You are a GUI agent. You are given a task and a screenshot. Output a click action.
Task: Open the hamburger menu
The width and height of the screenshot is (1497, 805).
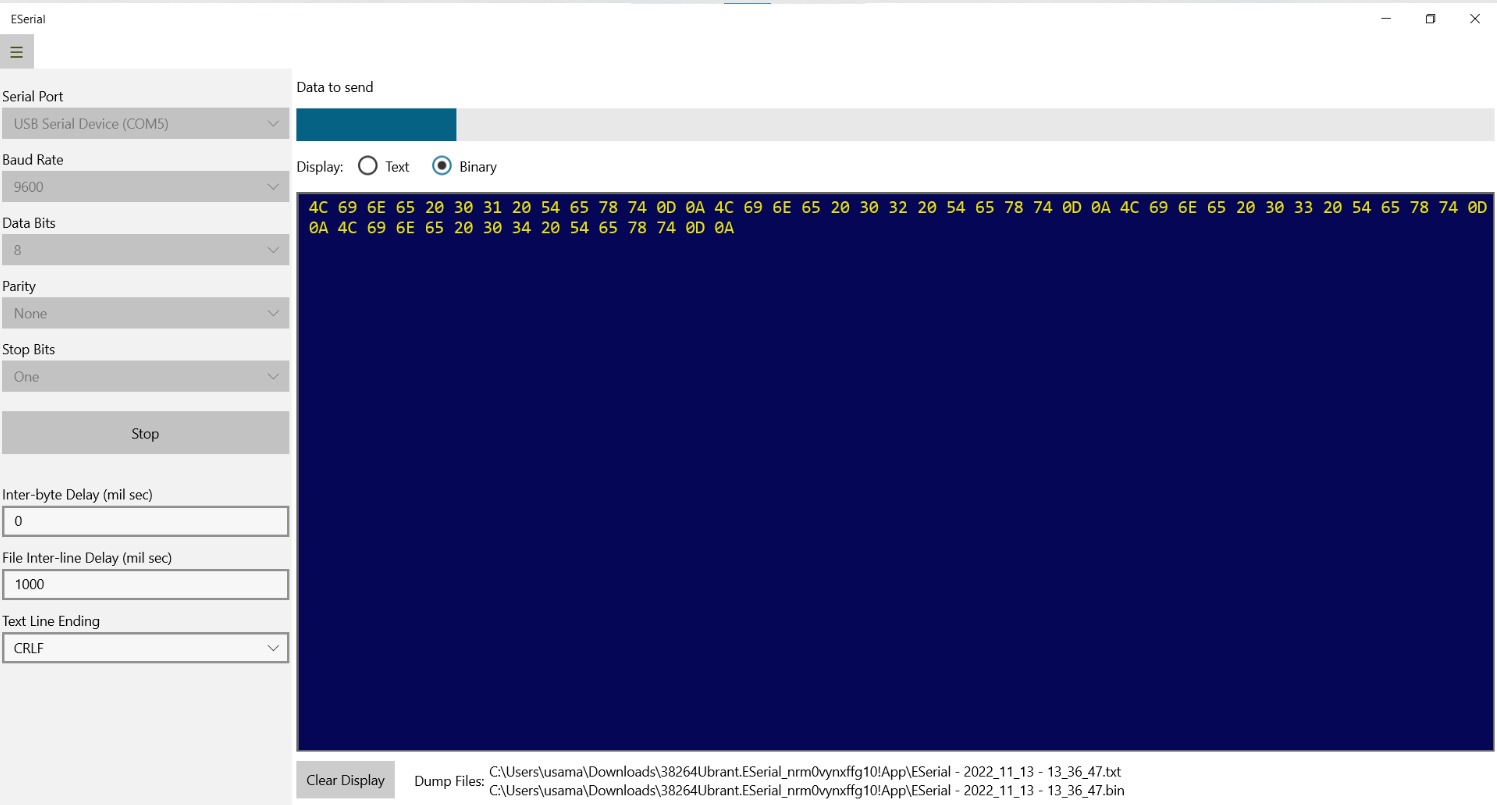click(x=16, y=51)
